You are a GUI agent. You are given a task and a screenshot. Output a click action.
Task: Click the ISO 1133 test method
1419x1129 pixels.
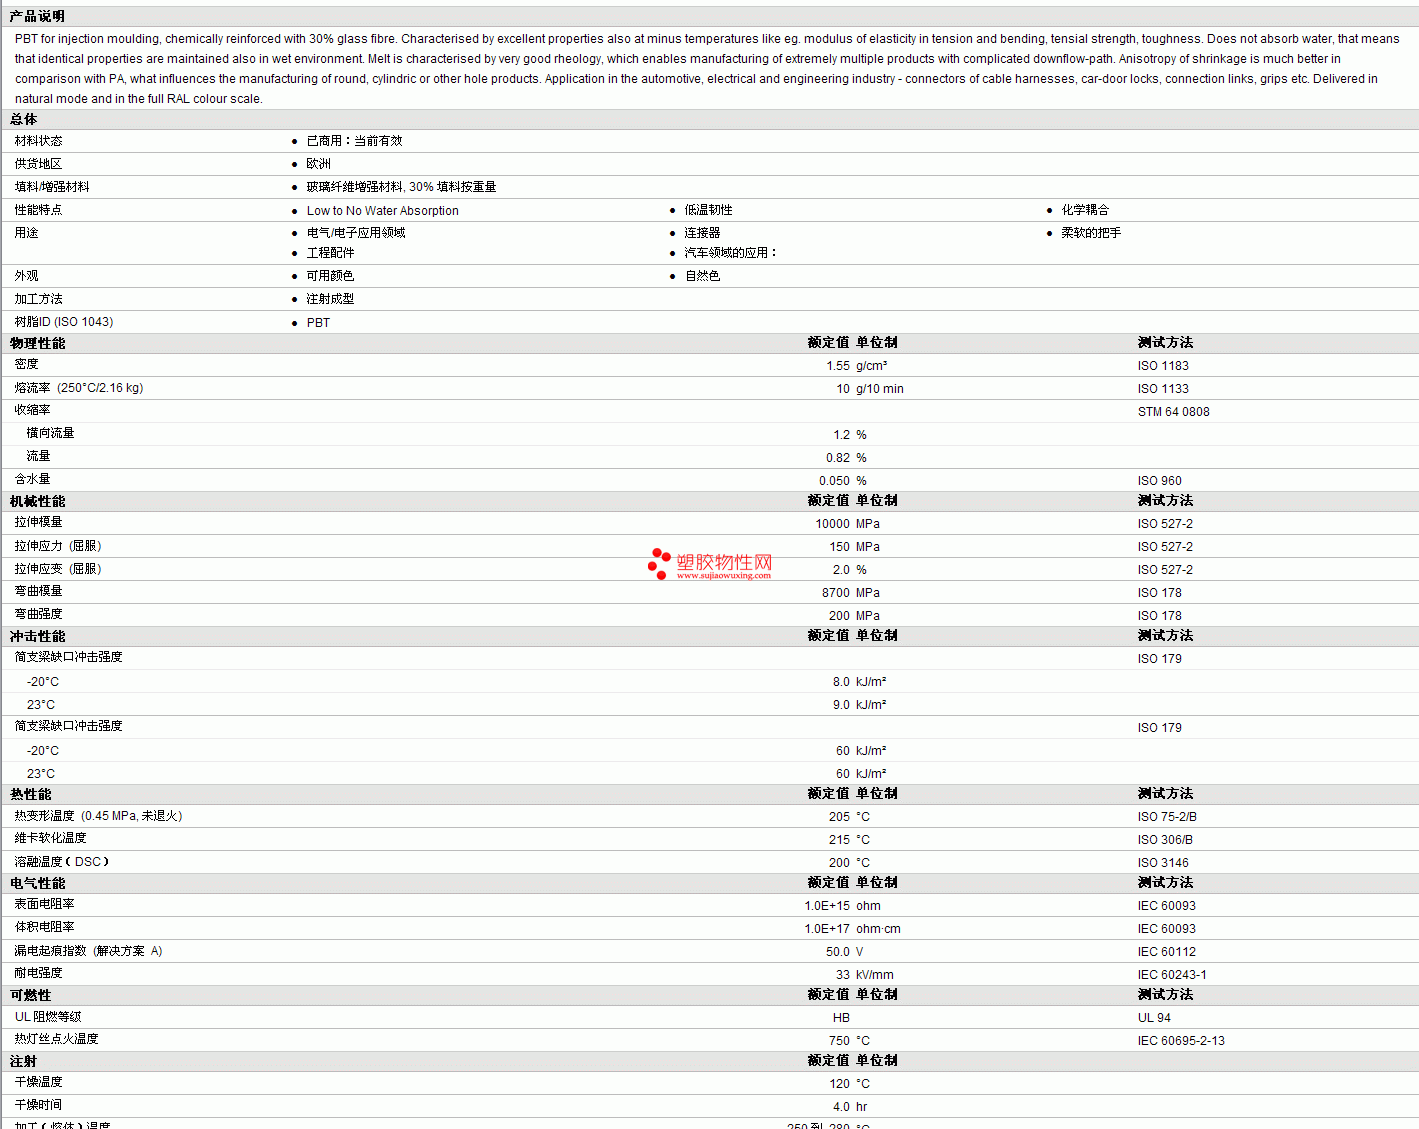pyautogui.click(x=1163, y=389)
